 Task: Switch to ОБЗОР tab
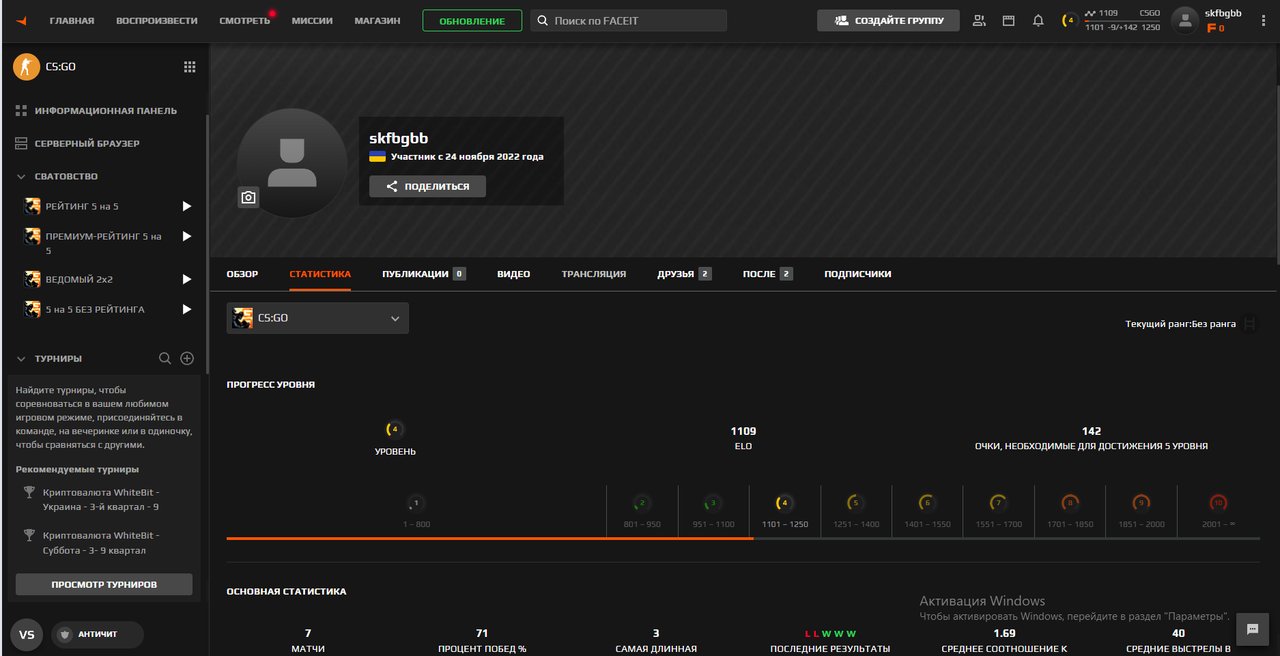[242, 274]
